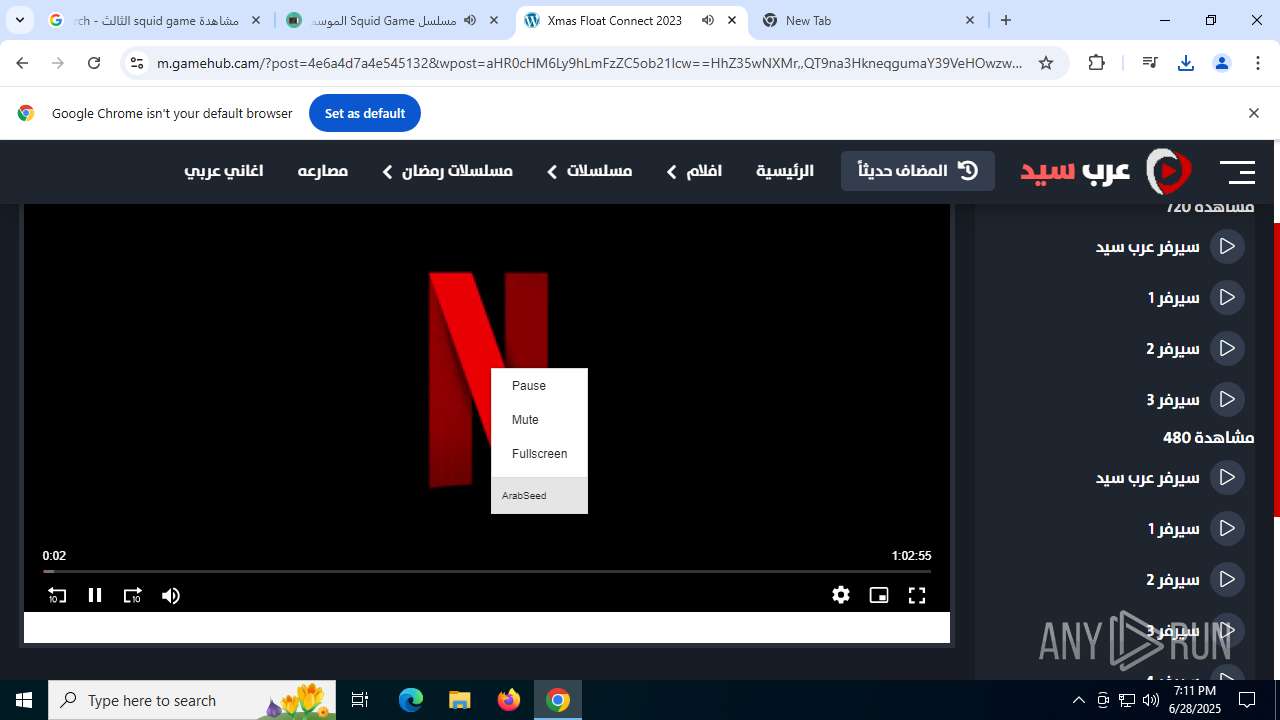Screen dimensions: 1280x720
Task: Play سيرفر 2 under مشاهدة 480
Action: [x=1196, y=579]
